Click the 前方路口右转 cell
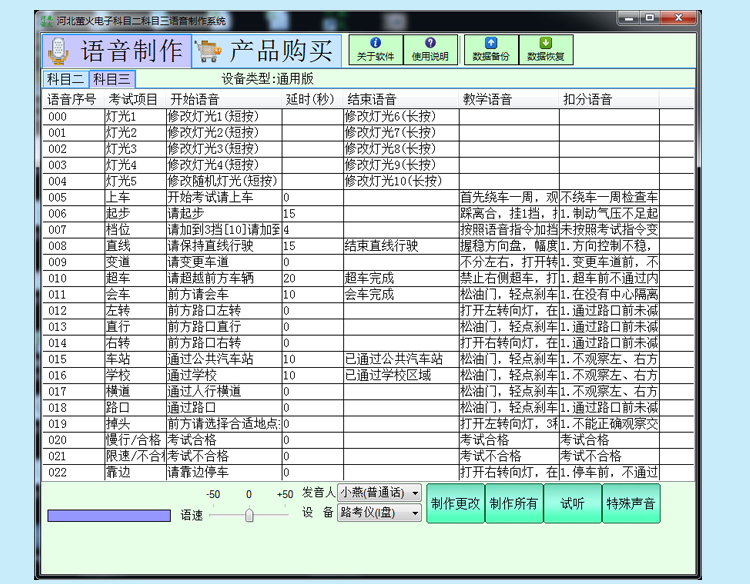 (x=224, y=343)
